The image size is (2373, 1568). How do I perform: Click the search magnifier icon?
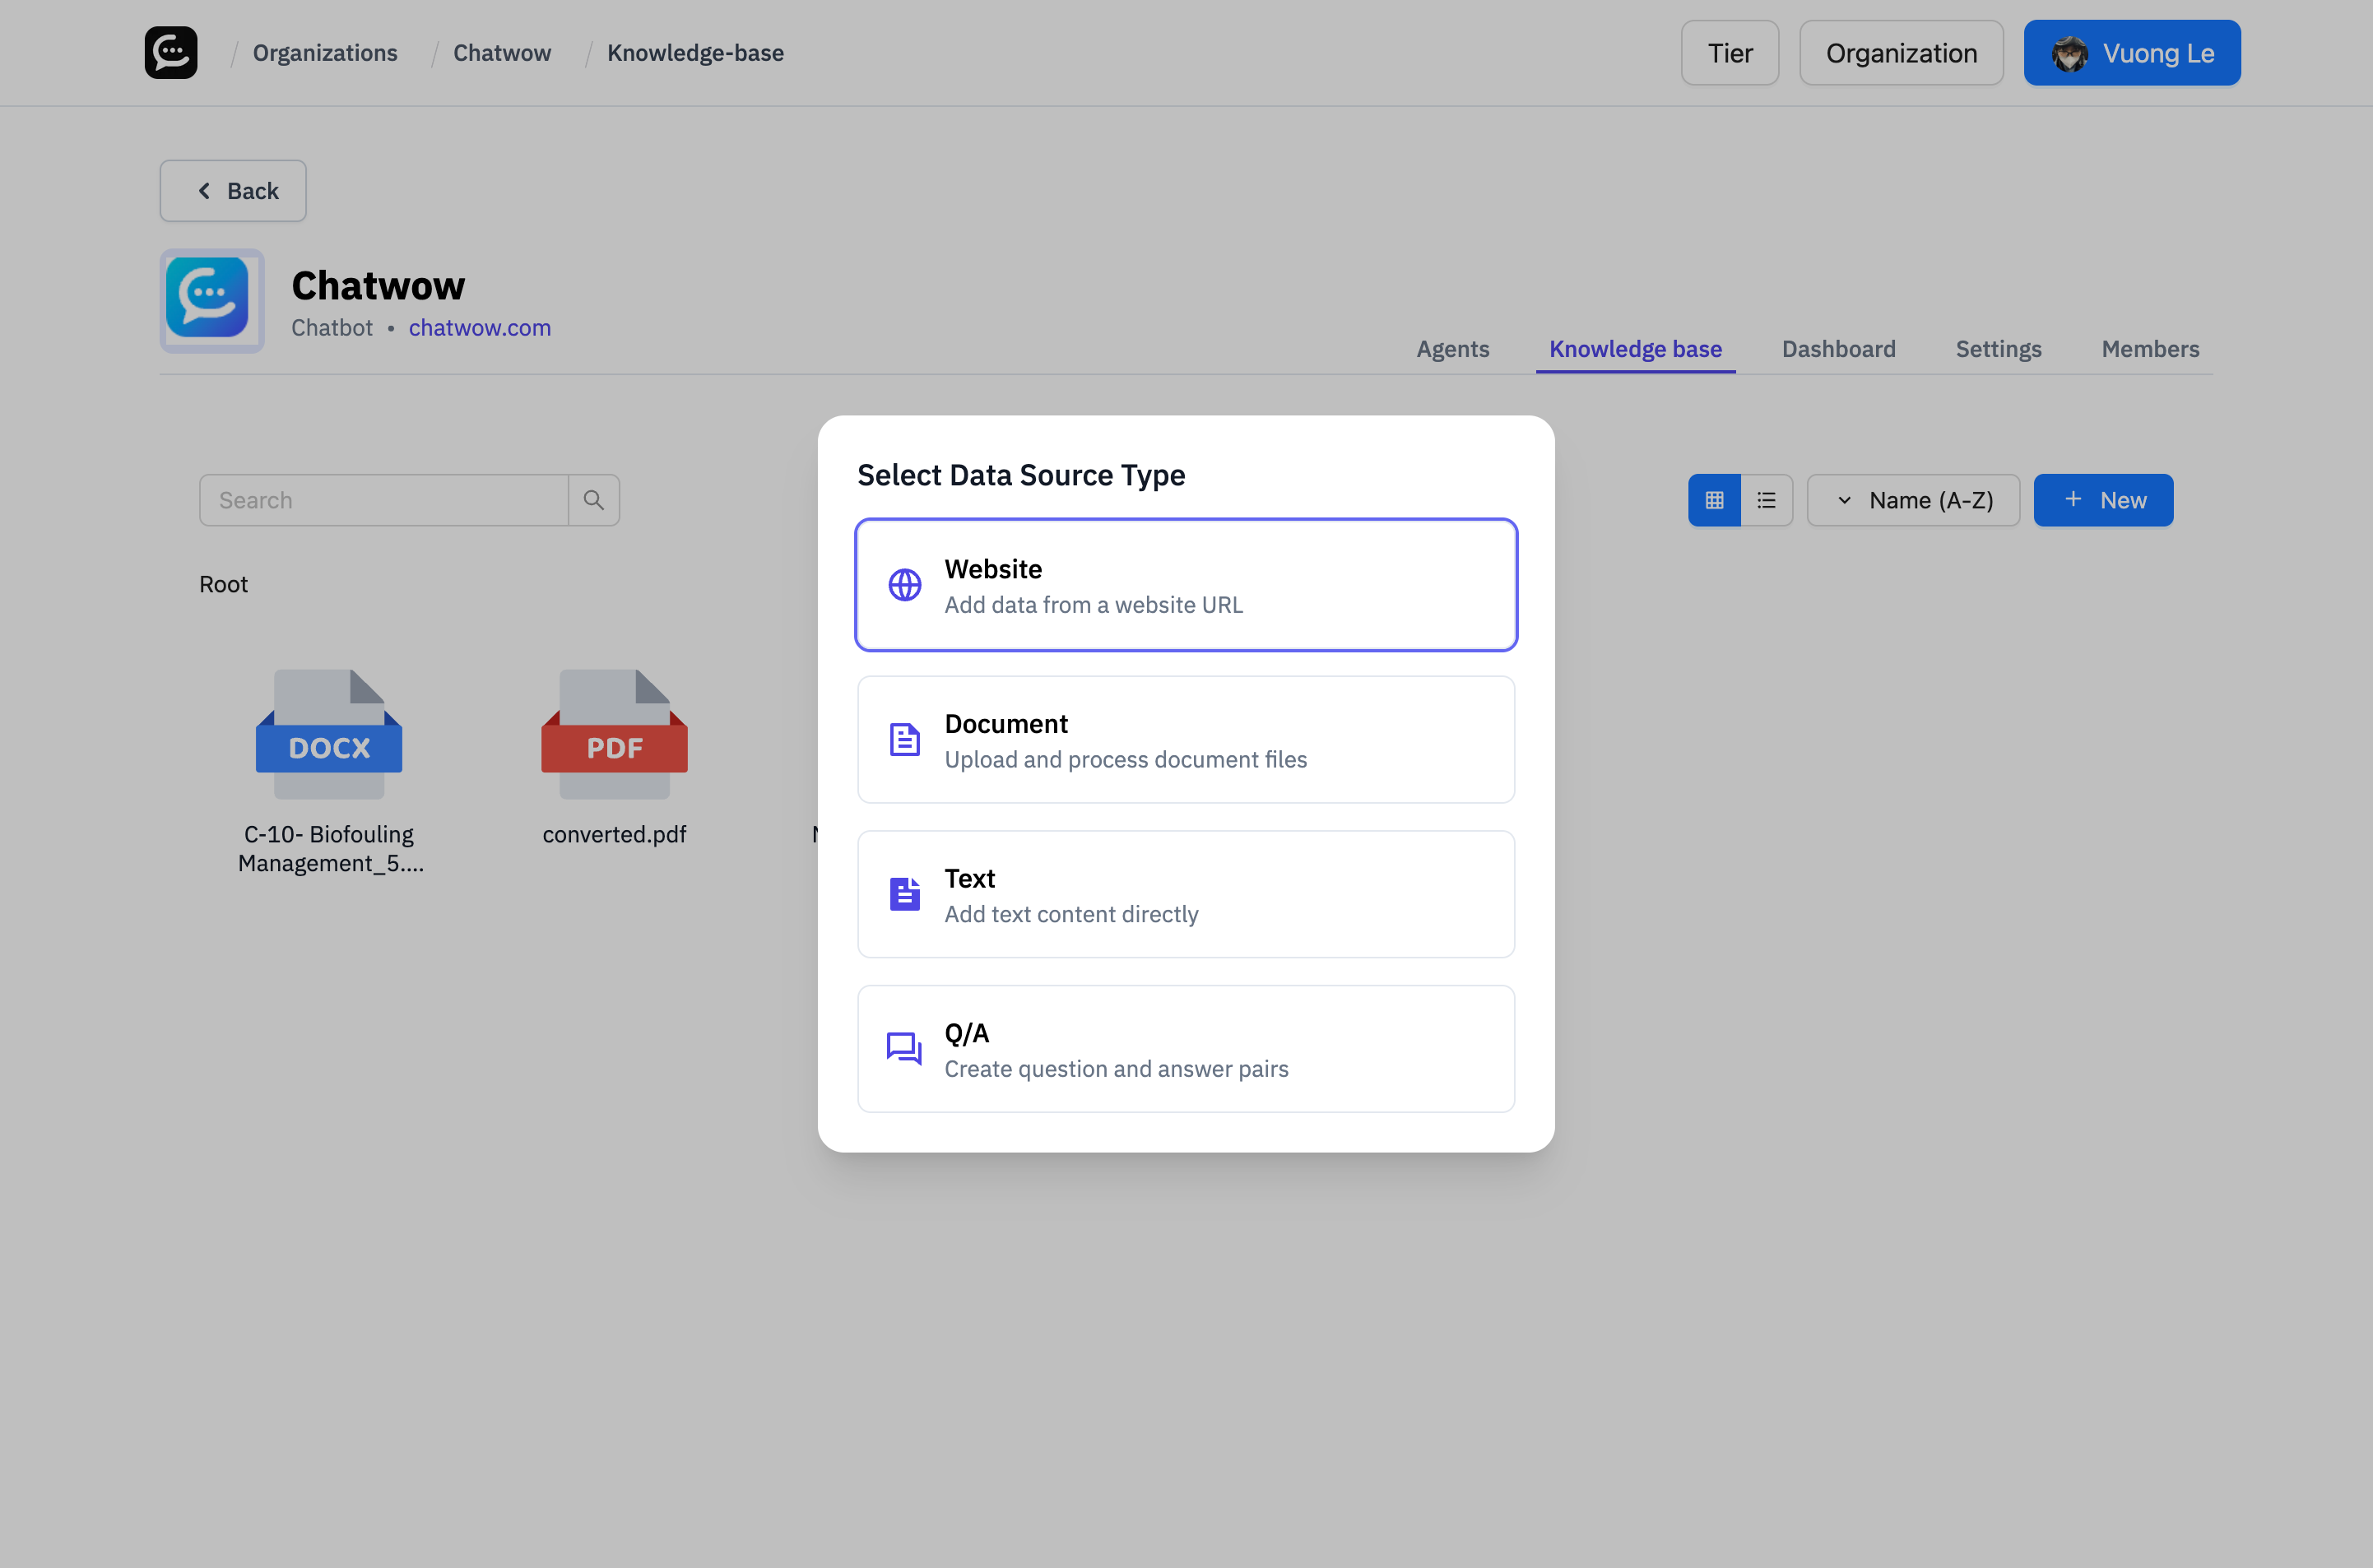tap(594, 499)
